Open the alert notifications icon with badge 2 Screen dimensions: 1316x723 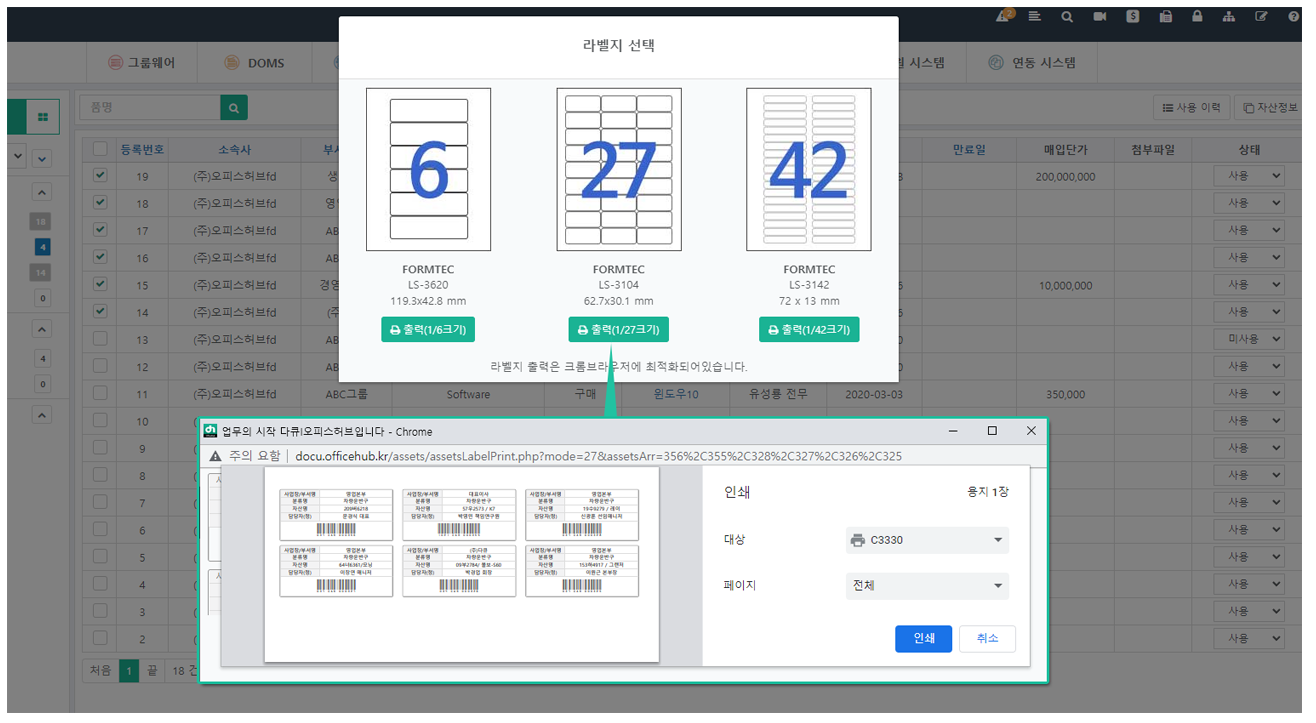click(x=1005, y=16)
